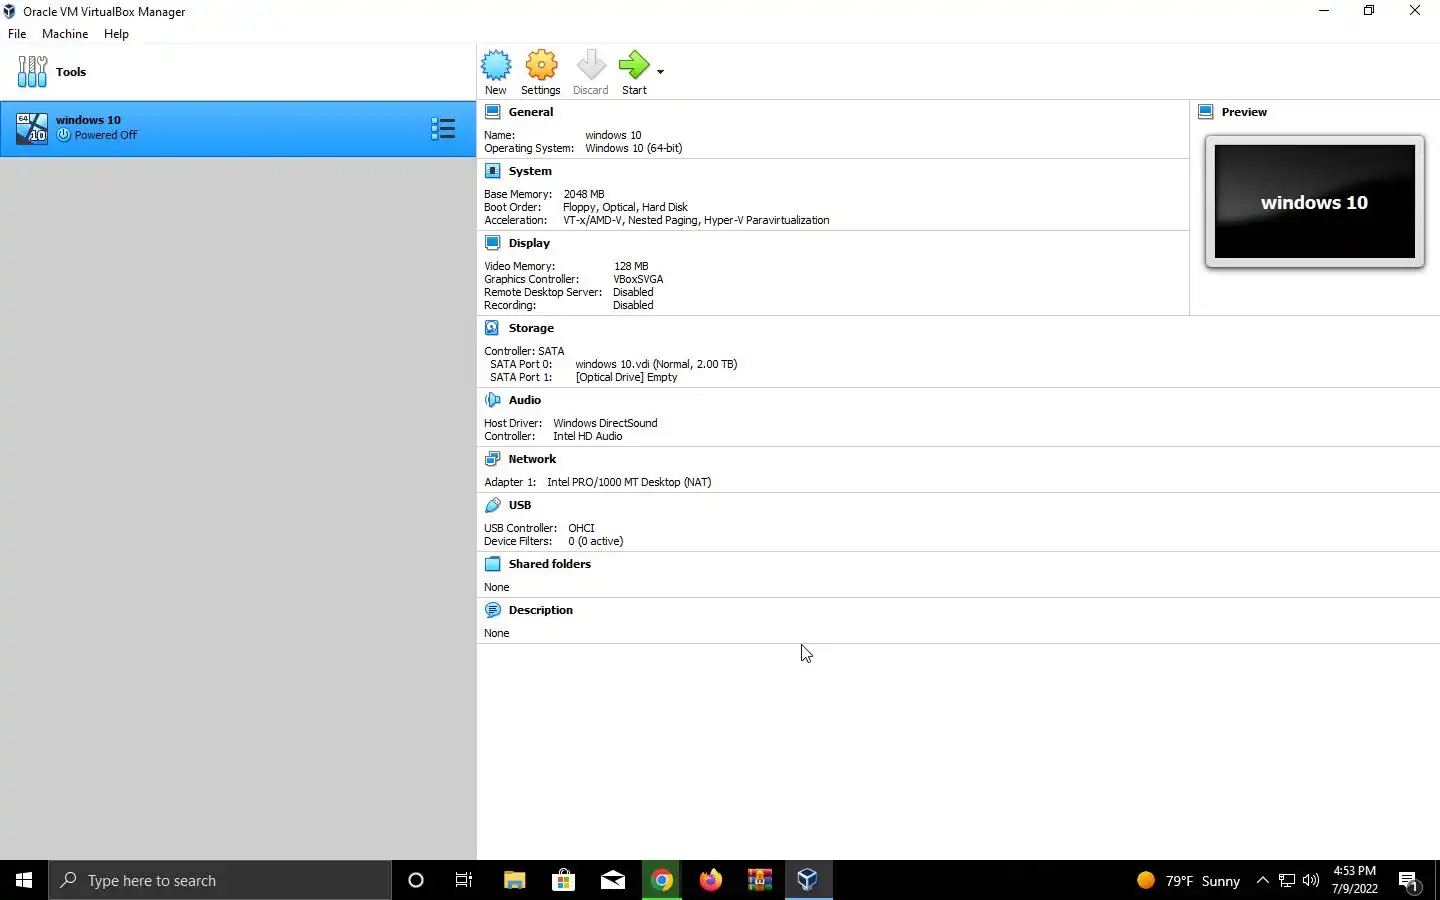1440x900 pixels.
Task: Start the VM with the green arrow
Action: 634,72
